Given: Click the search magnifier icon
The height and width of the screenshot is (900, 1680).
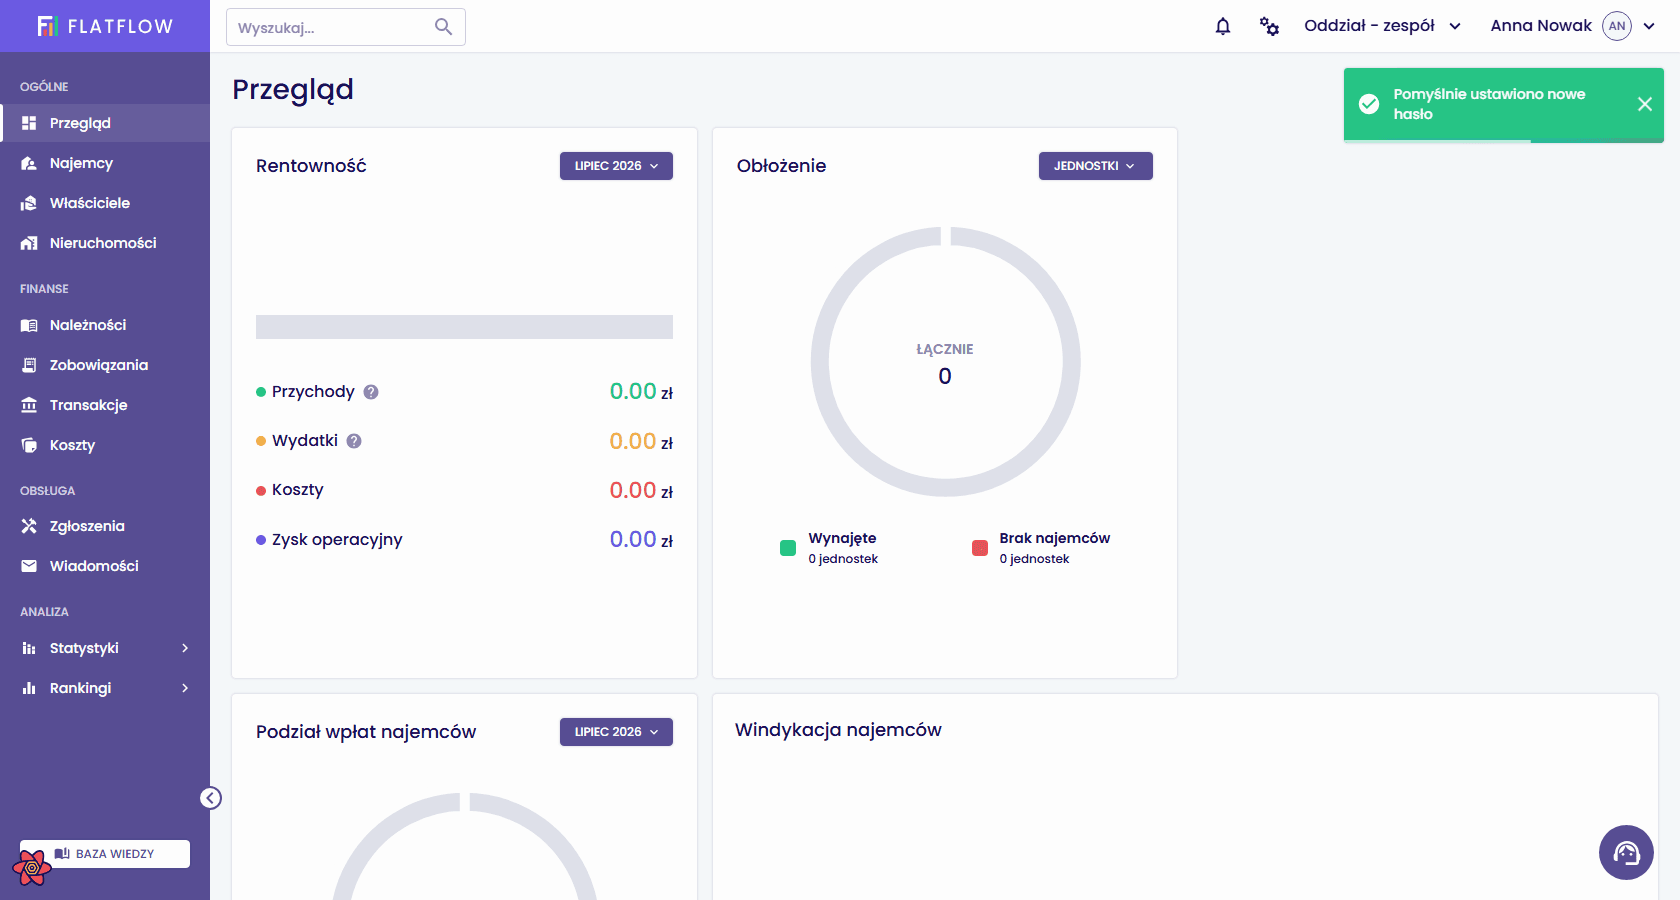Looking at the screenshot, I should pyautogui.click(x=443, y=27).
